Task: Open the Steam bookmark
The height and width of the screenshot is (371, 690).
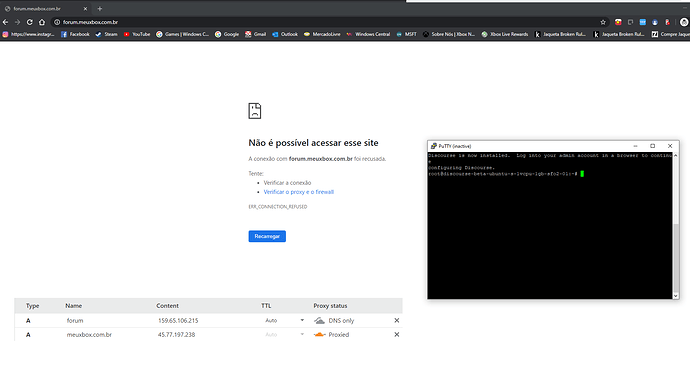Action: click(106, 34)
